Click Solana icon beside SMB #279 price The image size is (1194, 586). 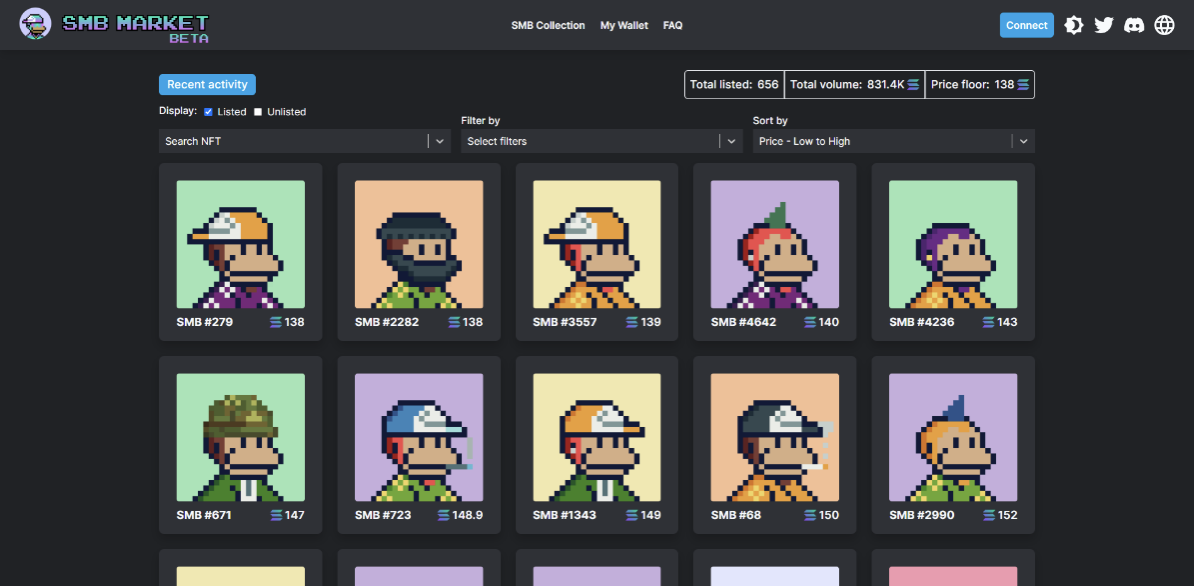point(276,322)
